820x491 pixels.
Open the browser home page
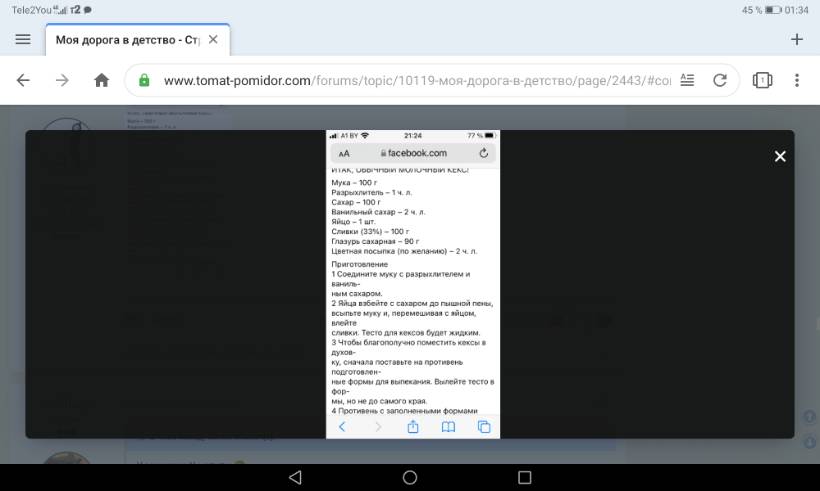click(x=101, y=80)
